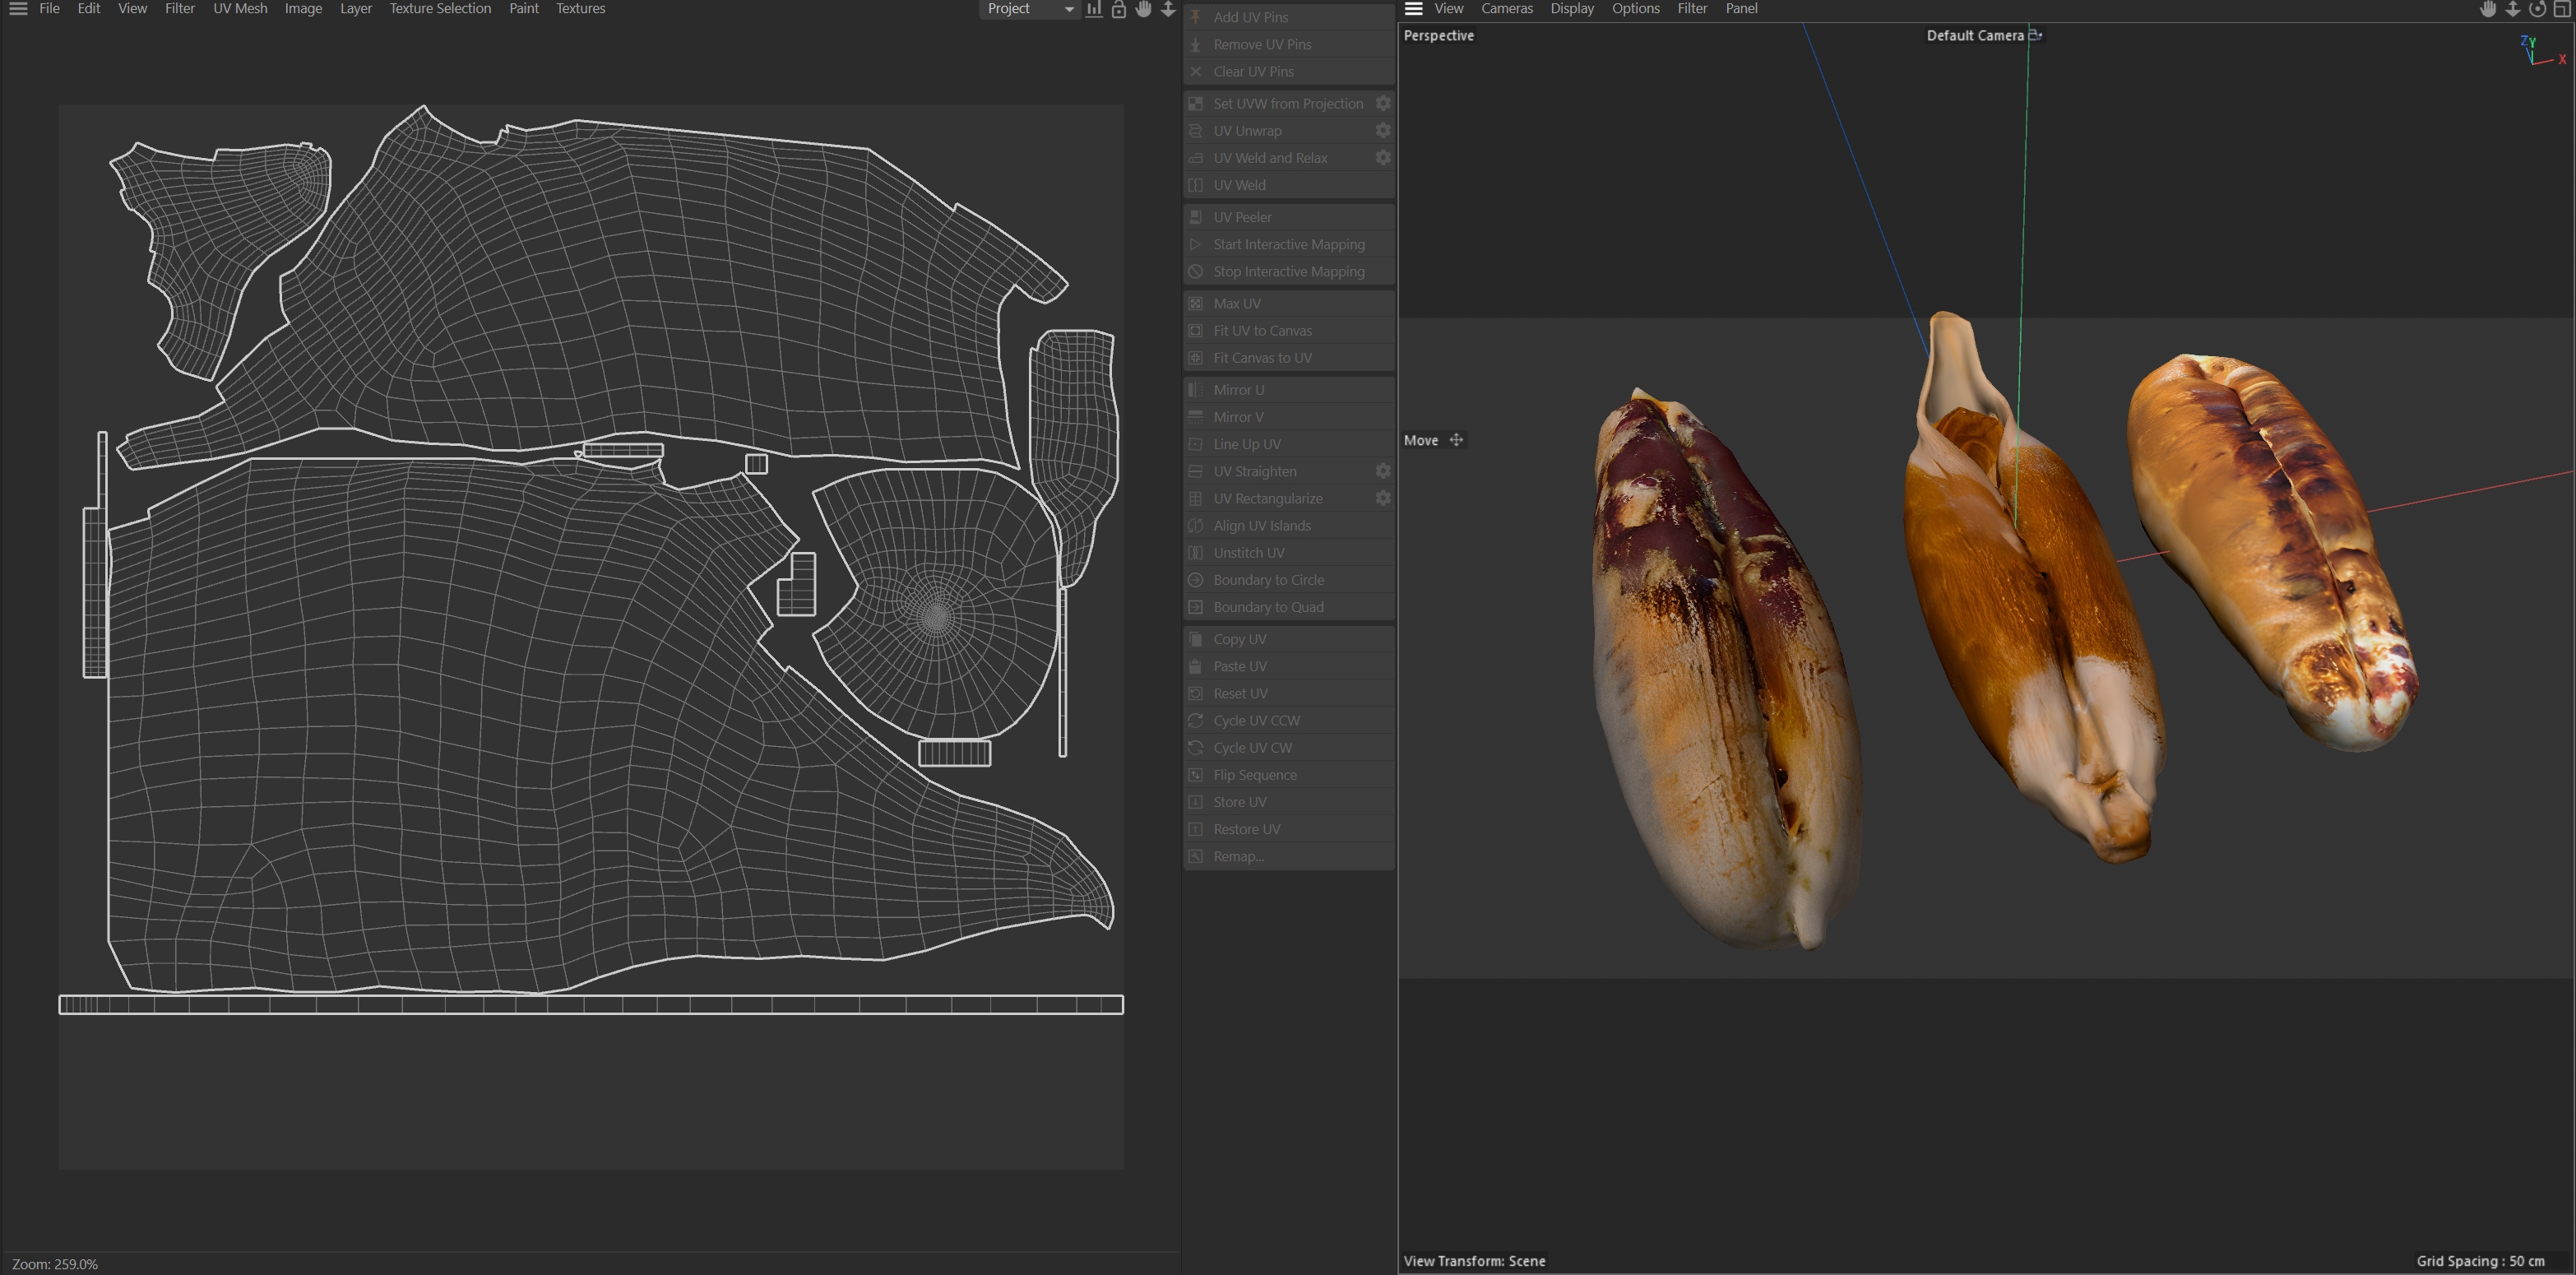Viewport: 2576px width, 1275px height.
Task: Open the Cameras menu in viewport
Action: [x=1506, y=9]
